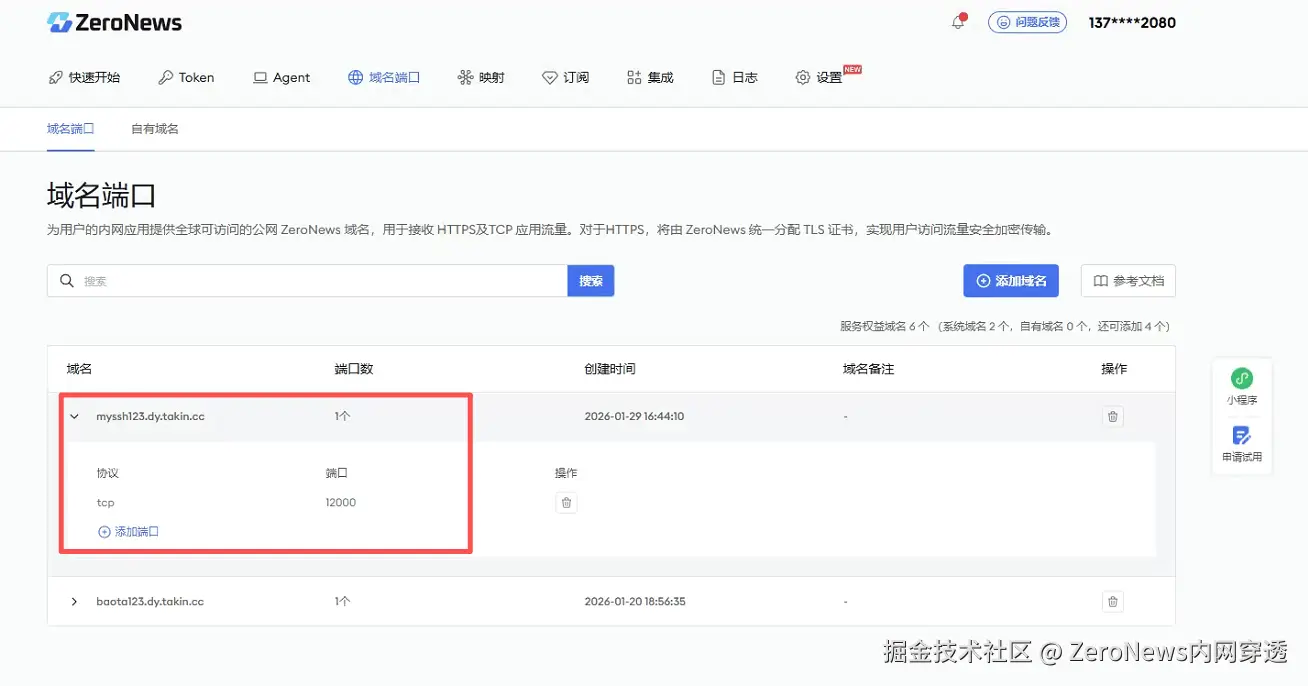
Task: Delete the myssh123.dy.takin.cc domain
Action: [x=1113, y=416]
